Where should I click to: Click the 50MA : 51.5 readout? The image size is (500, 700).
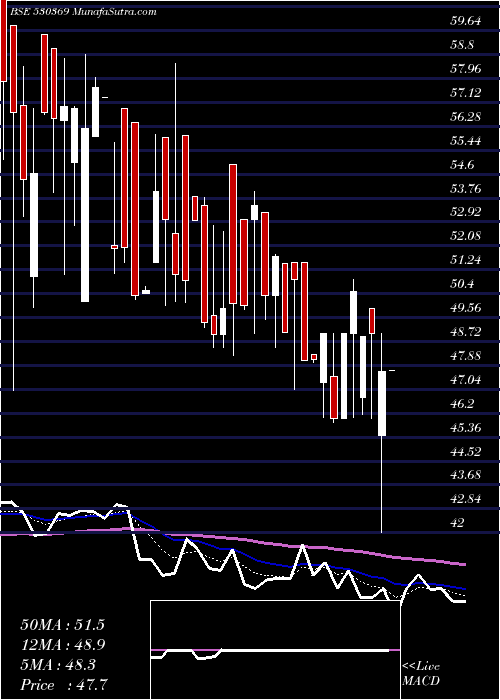click(x=62, y=625)
